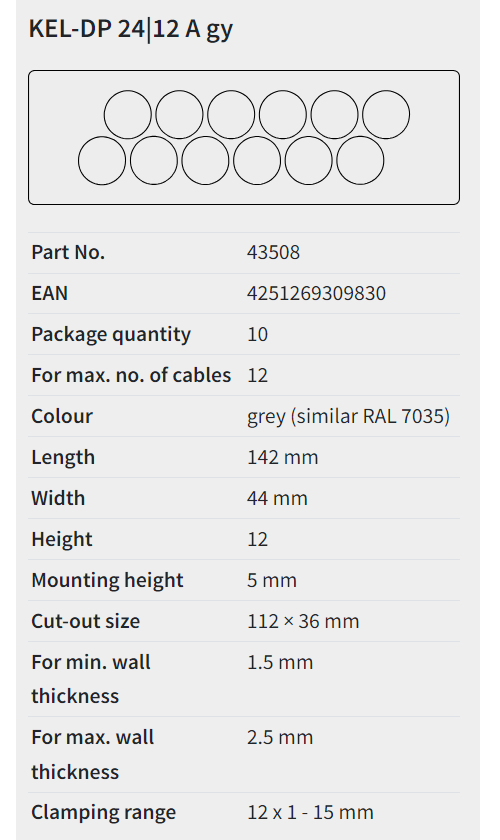Viewport: 500px width, 840px height.
Task: Select the max wall thickness value 2.5 mm
Action: (x=280, y=738)
